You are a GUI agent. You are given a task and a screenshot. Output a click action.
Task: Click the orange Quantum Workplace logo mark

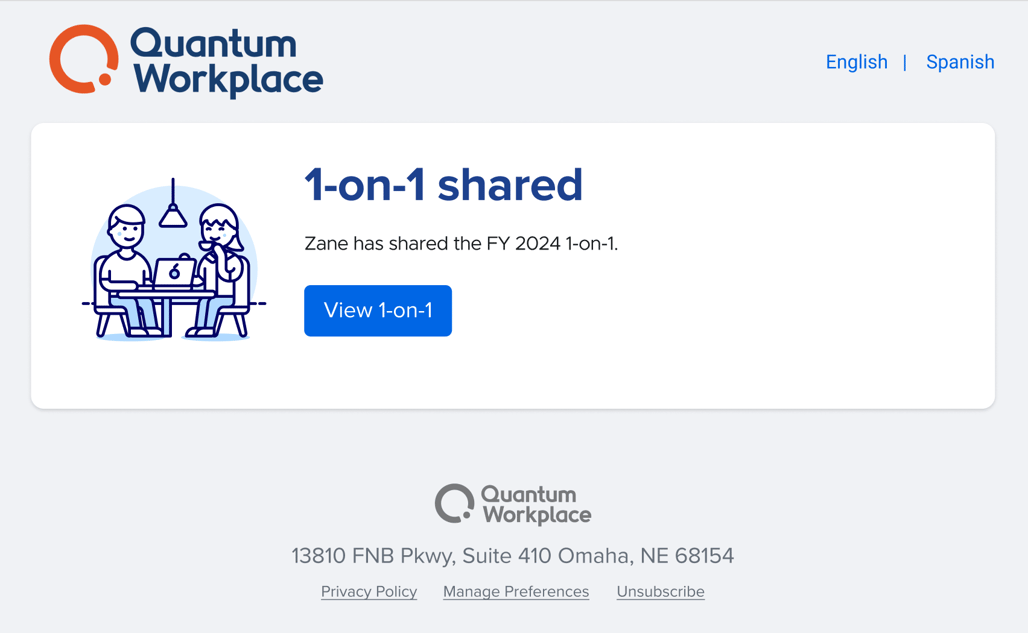(85, 61)
